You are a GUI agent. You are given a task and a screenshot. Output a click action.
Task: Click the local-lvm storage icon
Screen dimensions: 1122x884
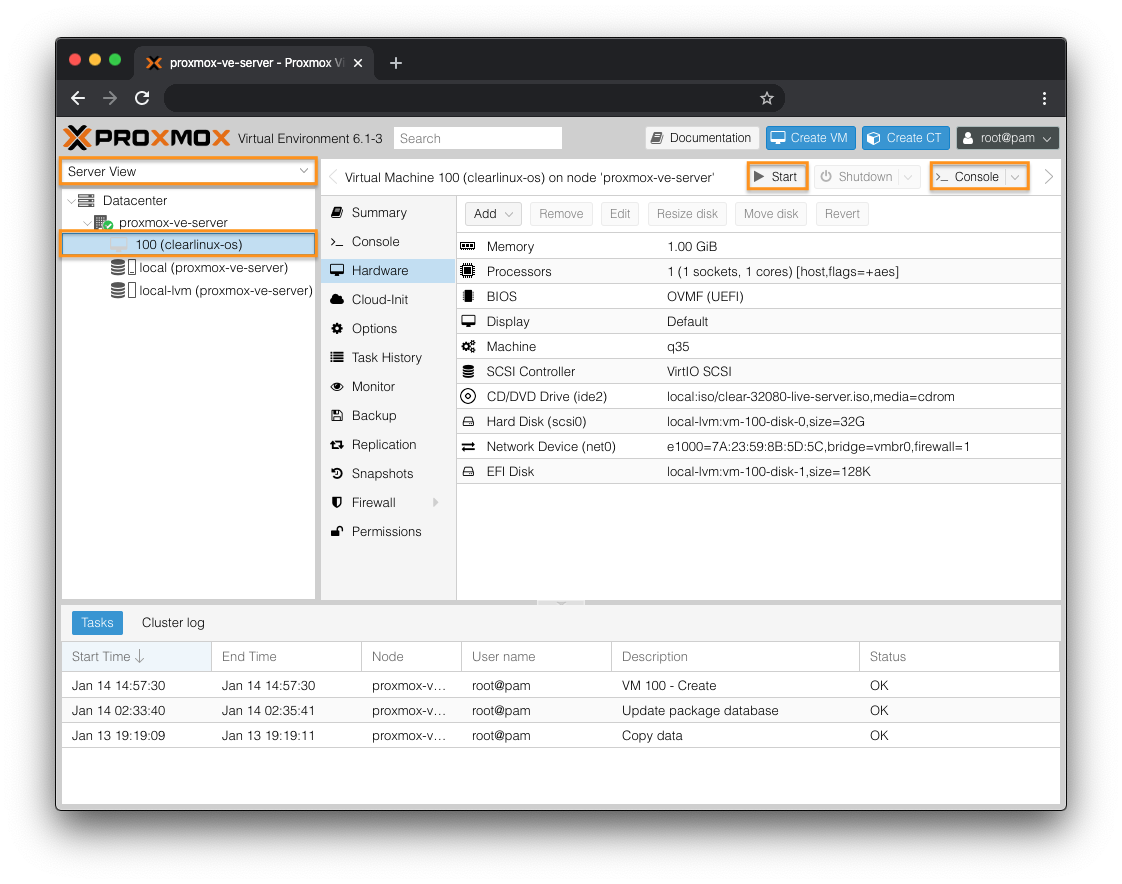123,291
